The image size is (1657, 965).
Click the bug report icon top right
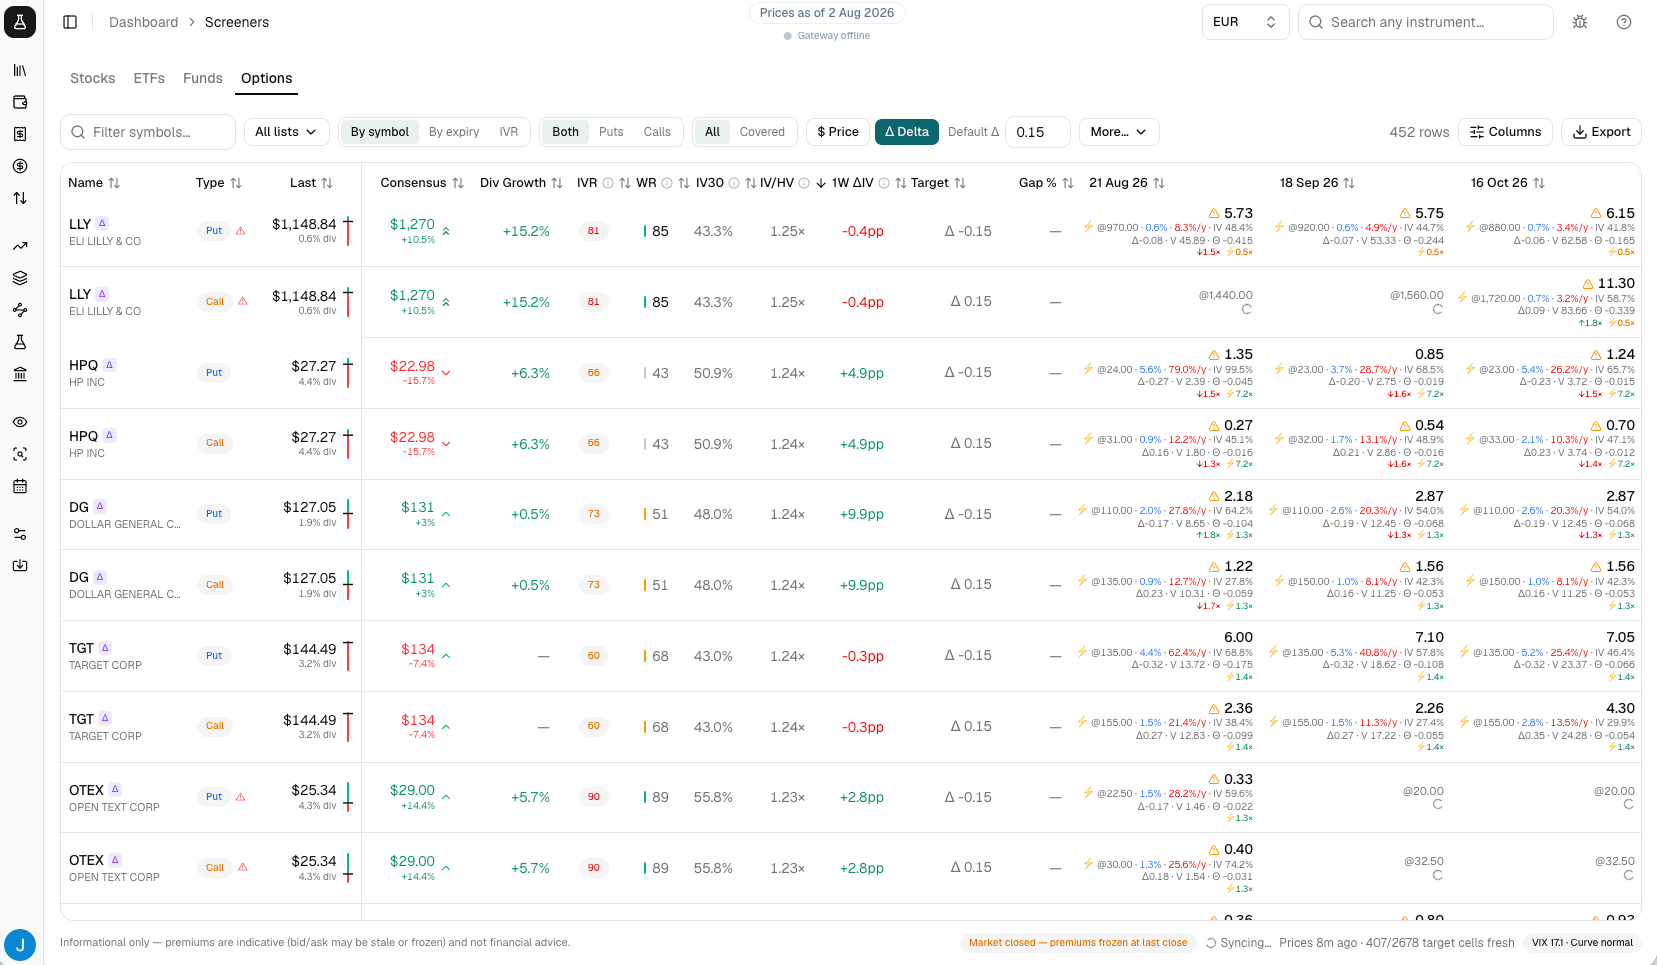[x=1580, y=22]
